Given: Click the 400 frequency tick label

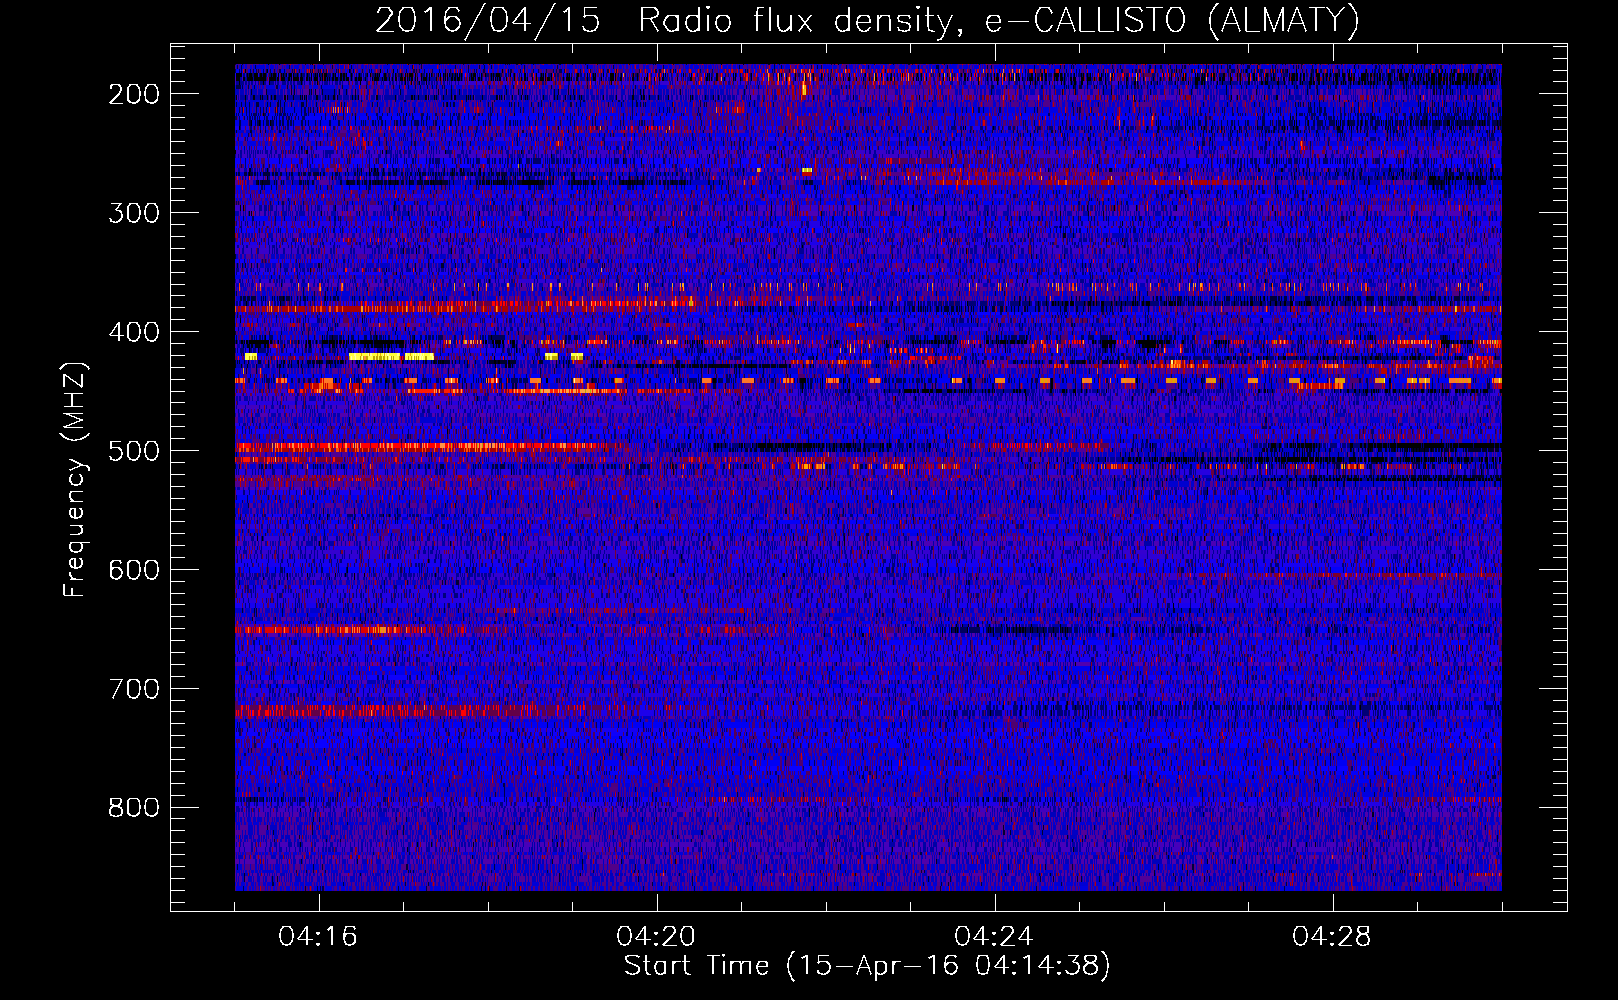Looking at the screenshot, I should pyautogui.click(x=134, y=332).
